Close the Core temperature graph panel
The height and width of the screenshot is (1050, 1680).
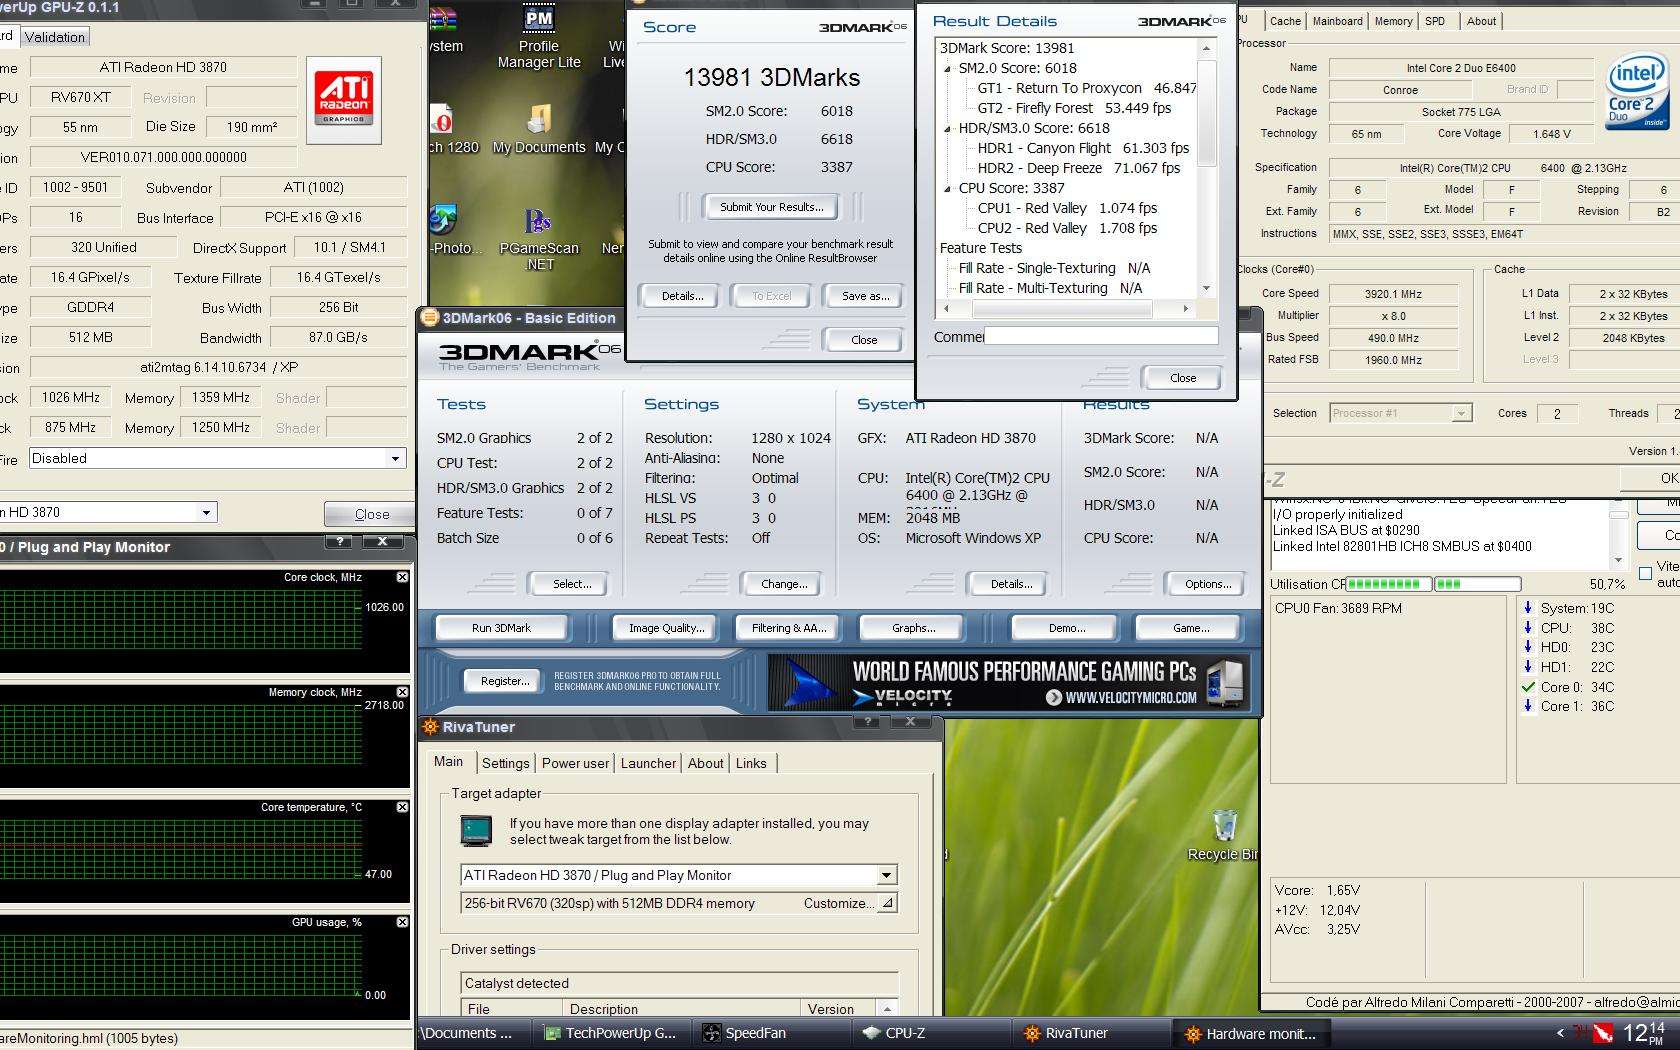[x=402, y=807]
